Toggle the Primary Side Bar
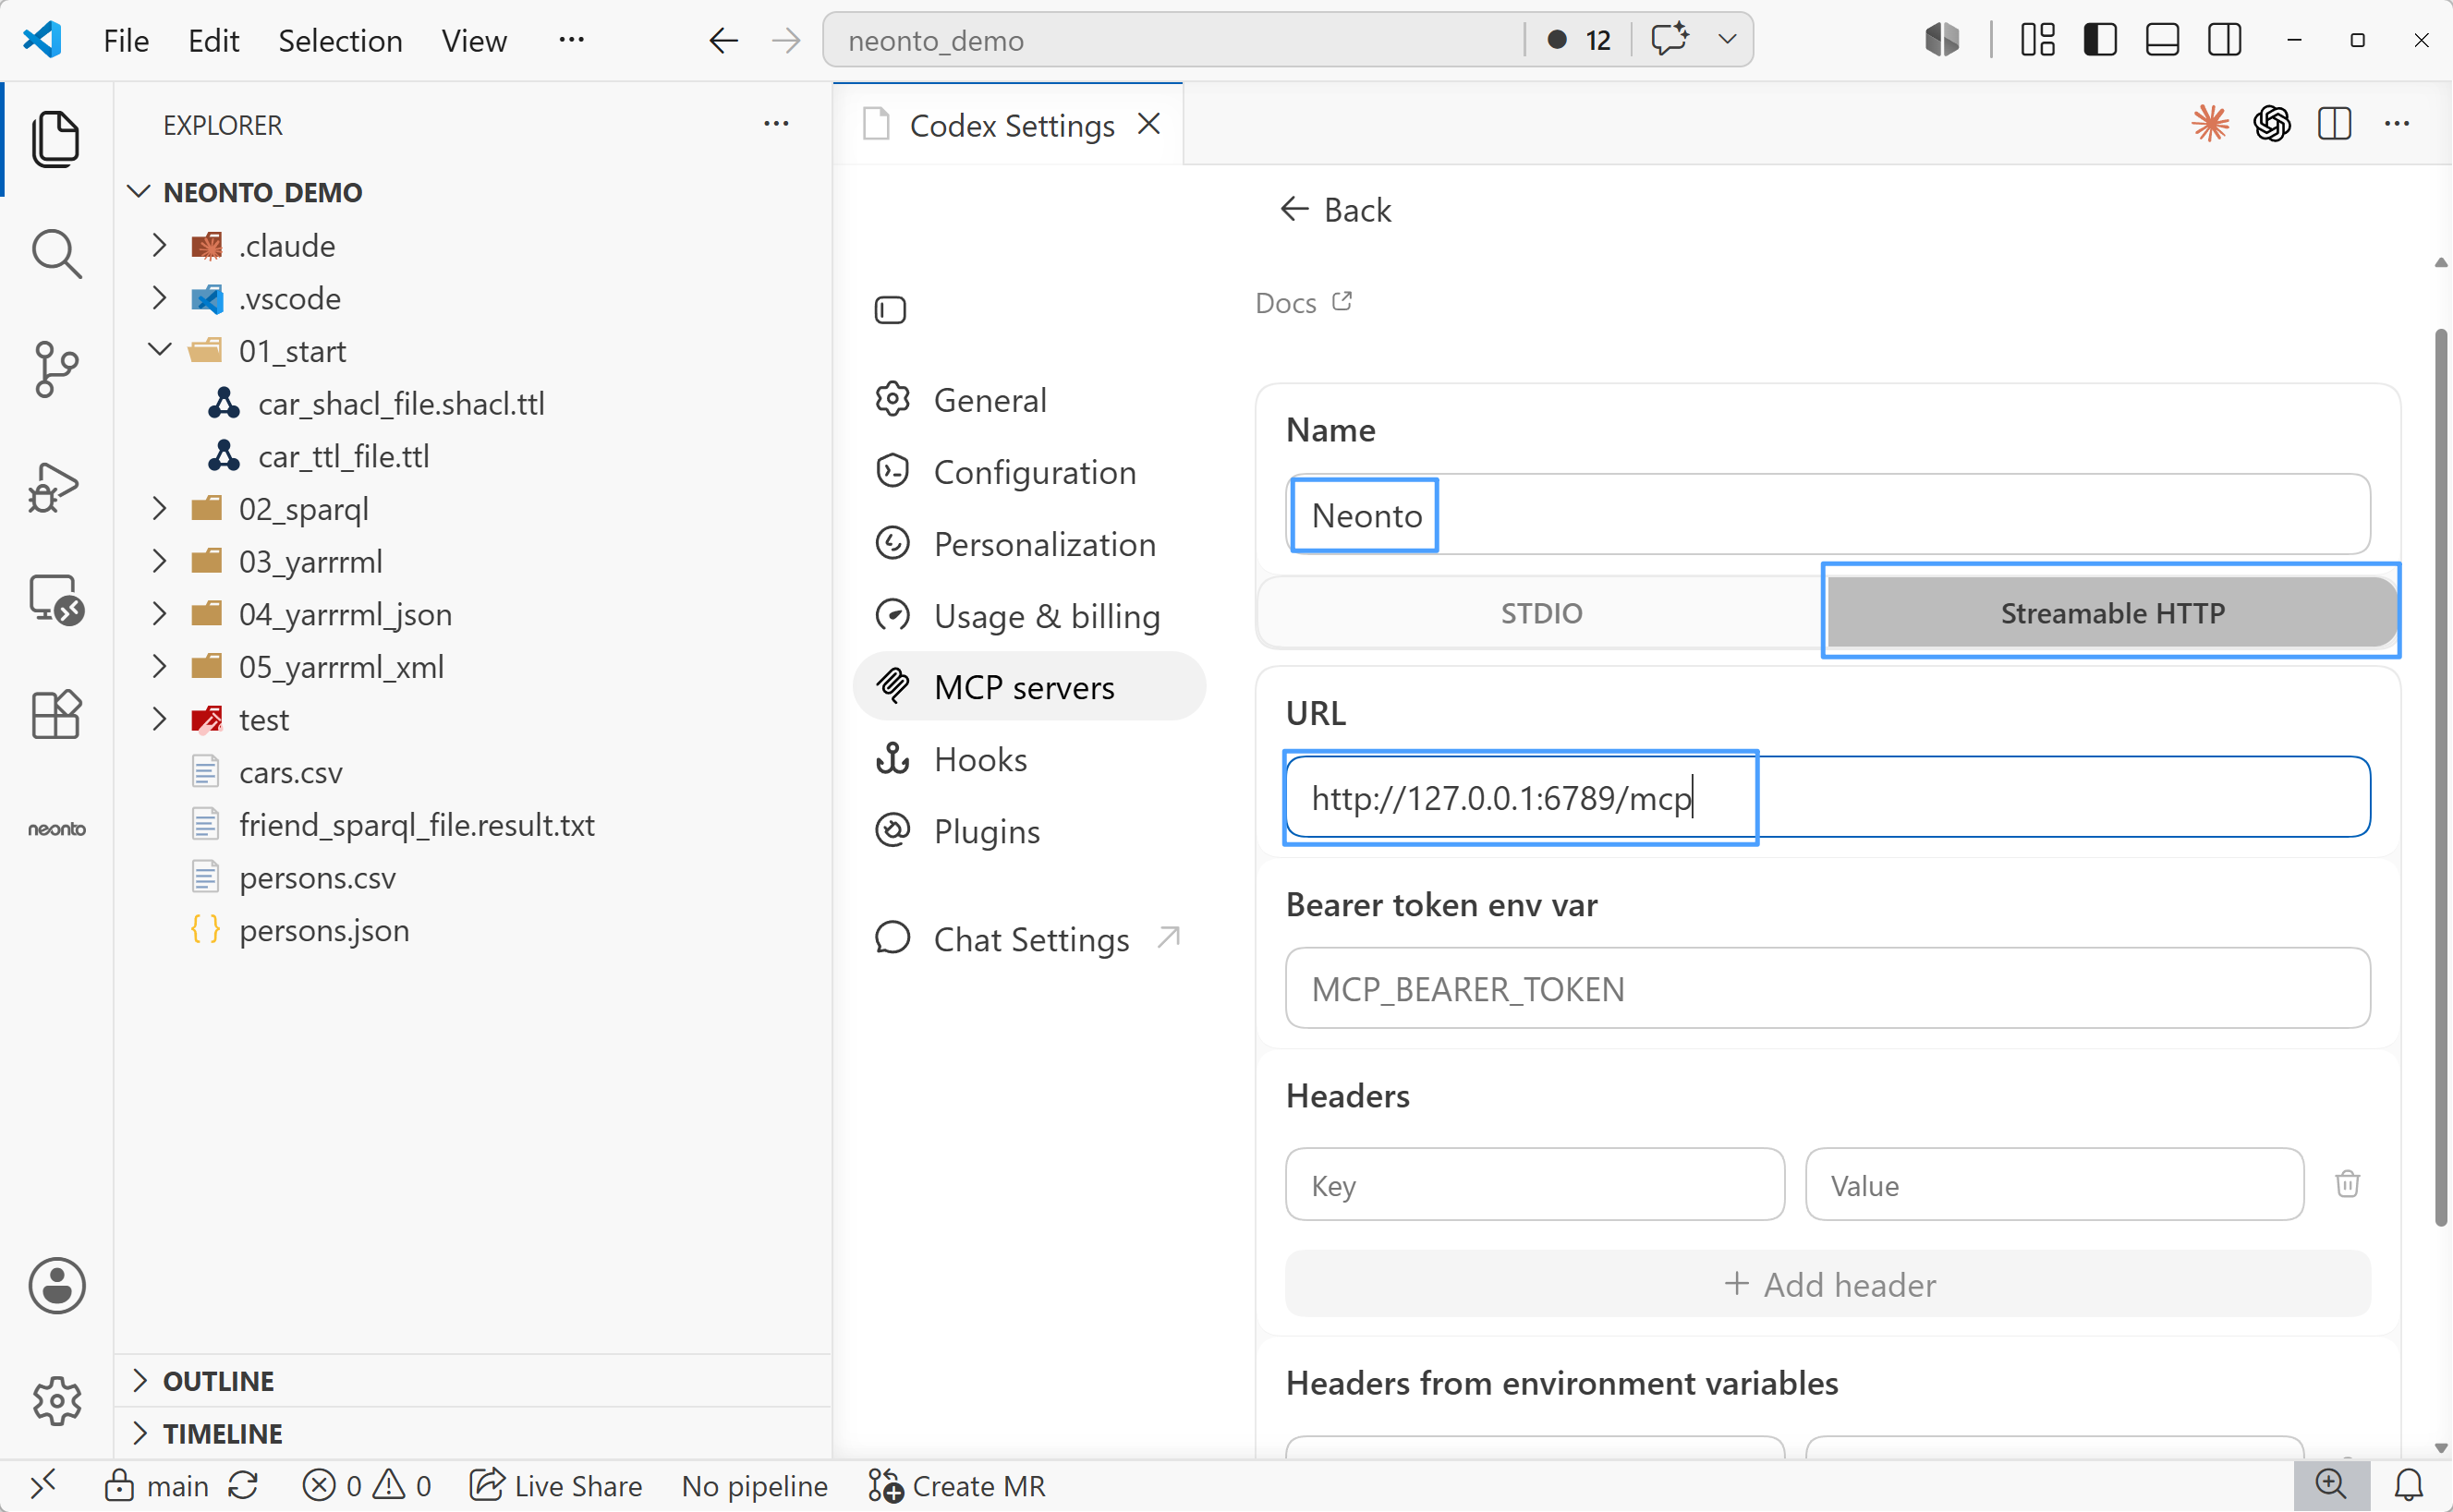The height and width of the screenshot is (1512, 2453). tap(2099, 40)
